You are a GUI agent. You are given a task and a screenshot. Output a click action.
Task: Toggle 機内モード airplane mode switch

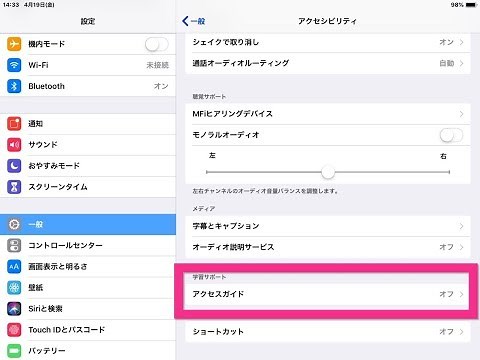tap(157, 44)
